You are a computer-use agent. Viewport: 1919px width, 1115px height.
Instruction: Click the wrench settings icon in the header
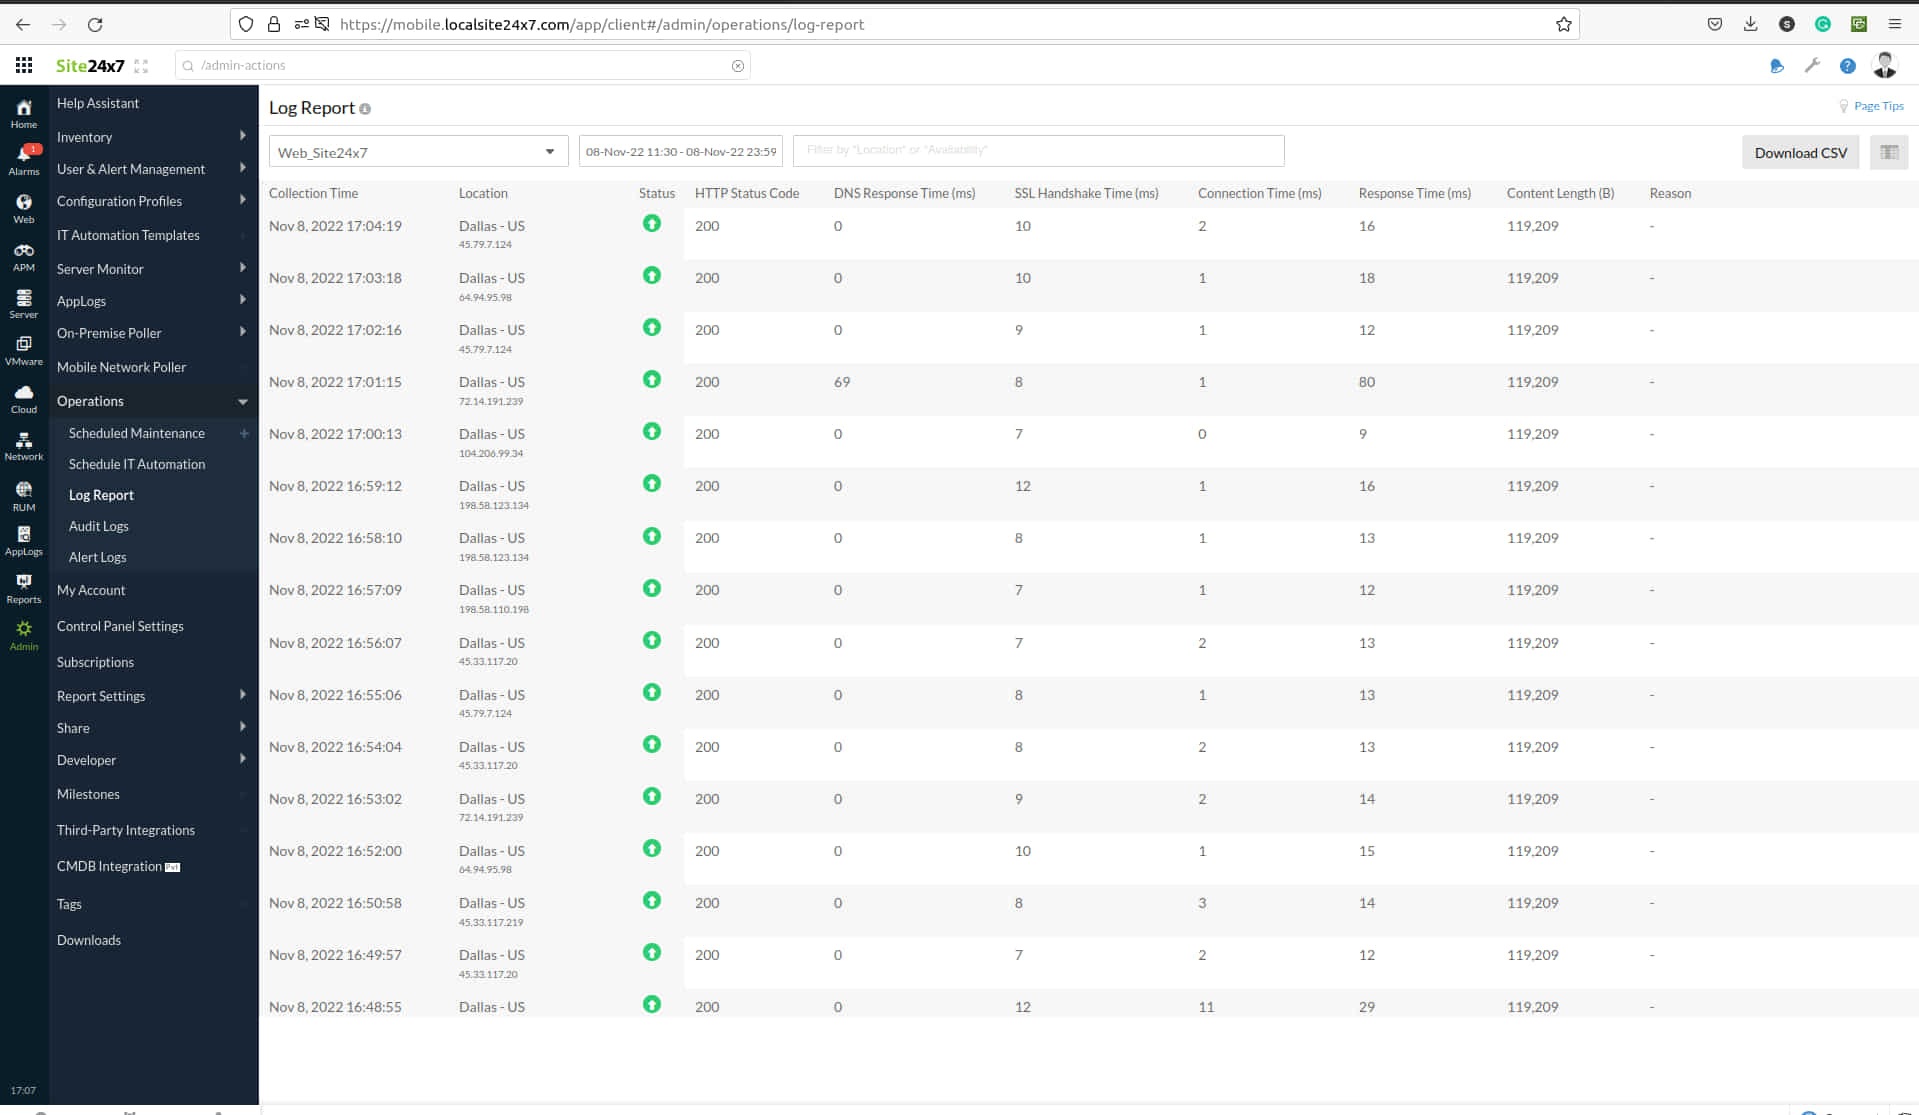click(1812, 65)
